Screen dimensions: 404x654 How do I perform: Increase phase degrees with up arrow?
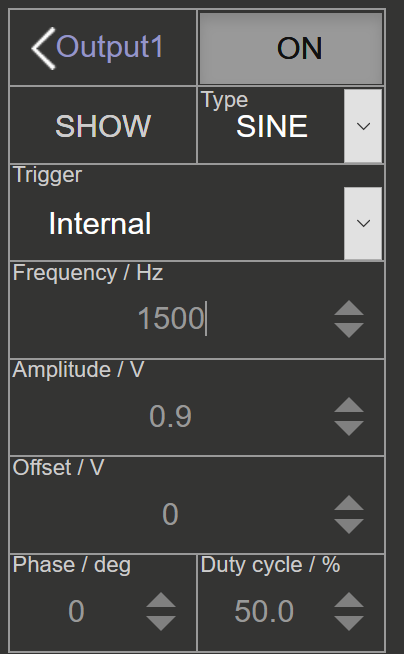[x=161, y=600]
